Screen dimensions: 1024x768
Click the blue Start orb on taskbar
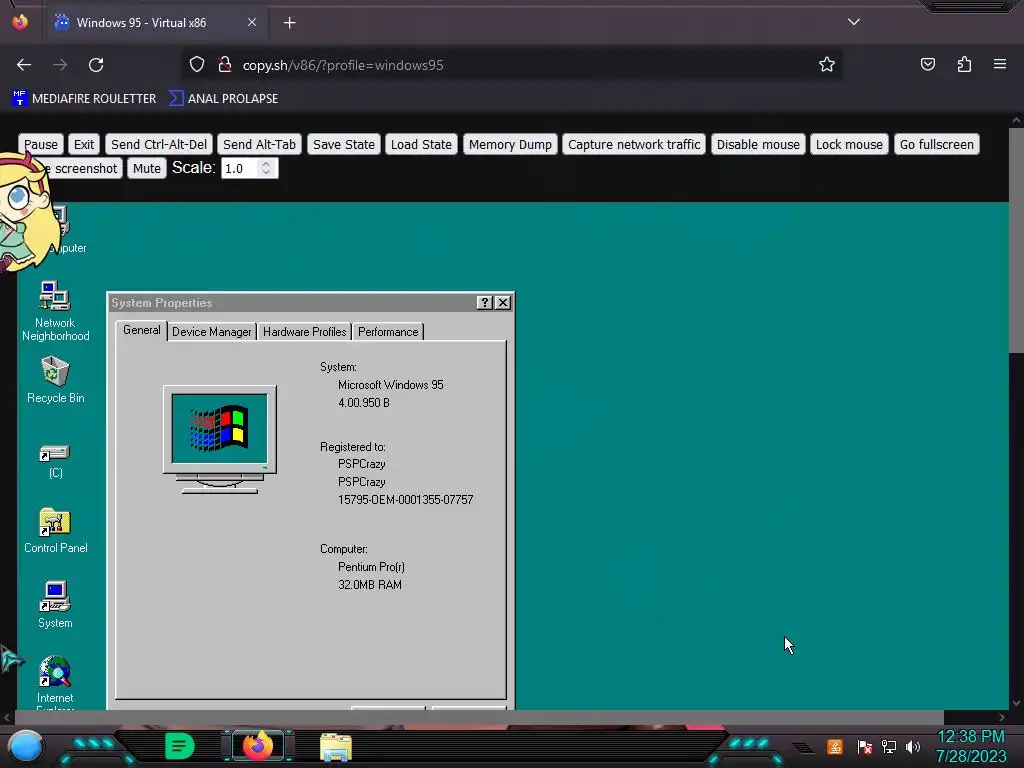(25, 746)
